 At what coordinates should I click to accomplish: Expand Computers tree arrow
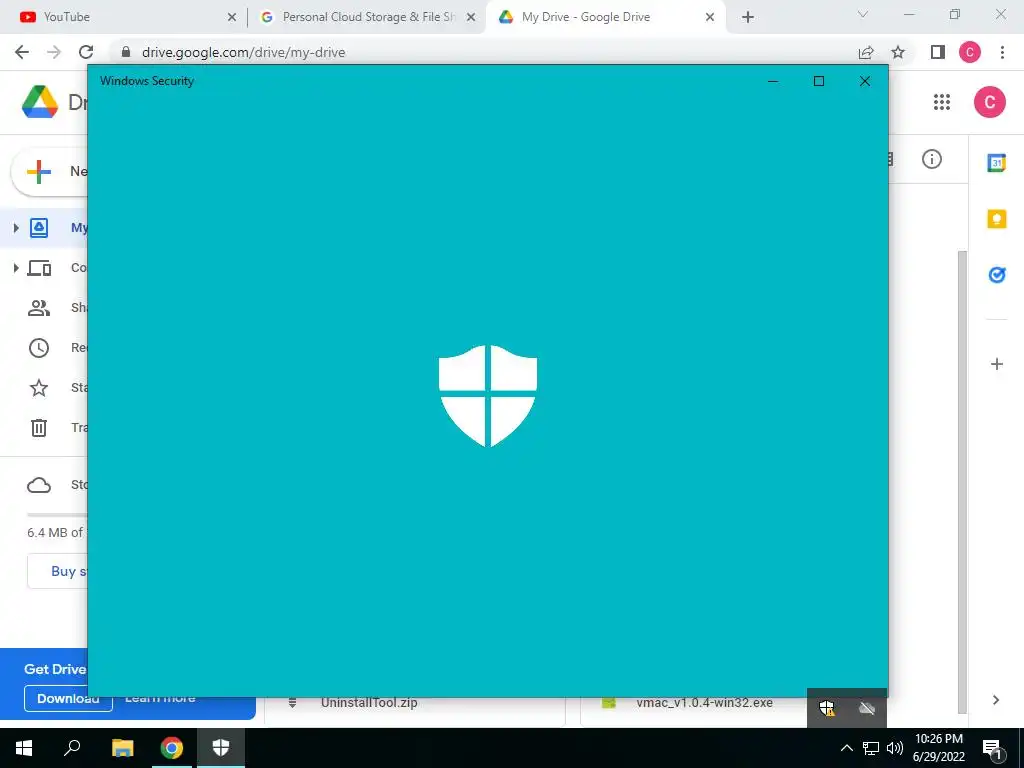pyautogui.click(x=16, y=268)
